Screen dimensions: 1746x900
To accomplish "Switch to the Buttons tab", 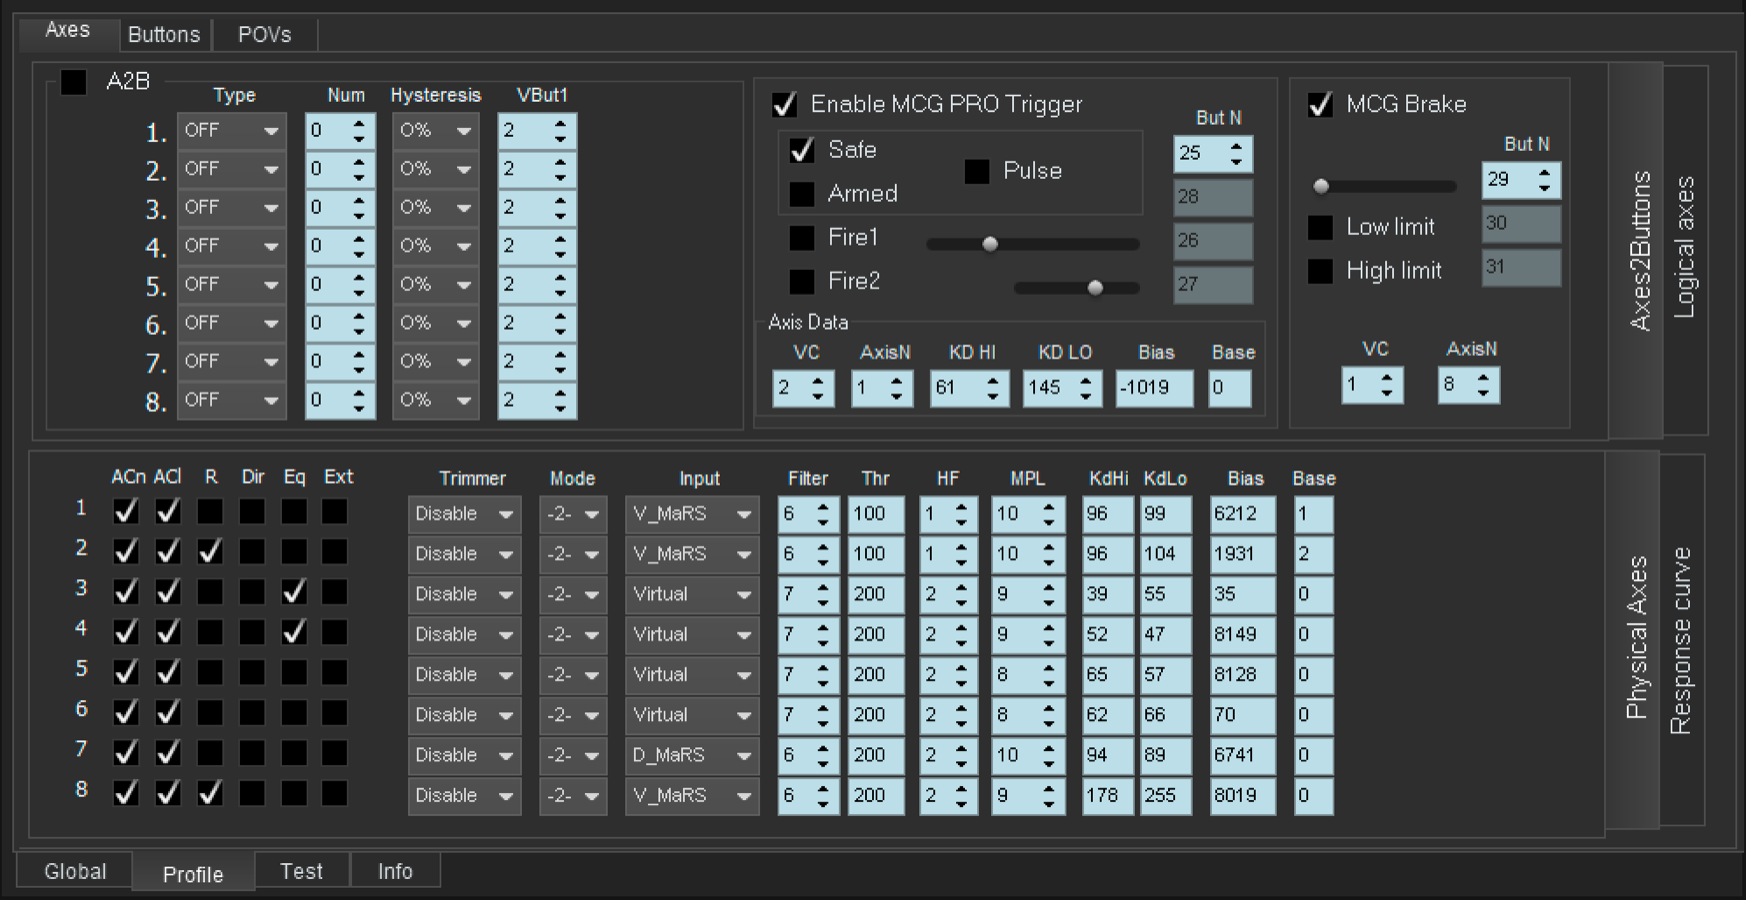I will pos(164,34).
